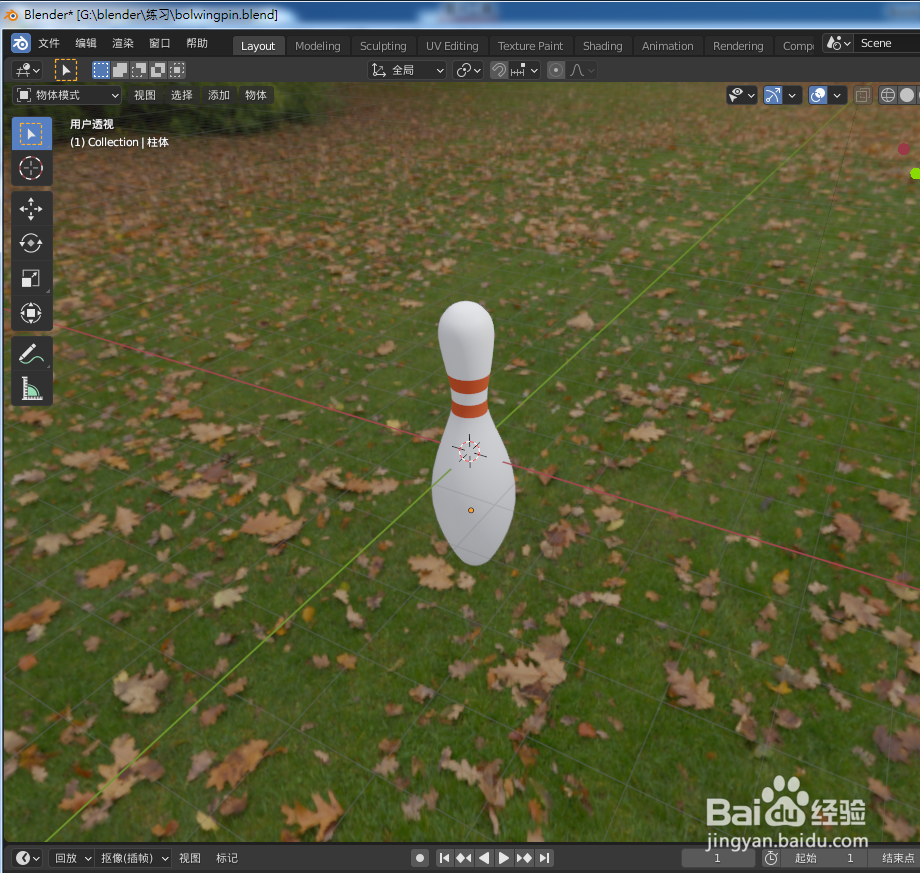Select the Measure tool
920x873 pixels.
coord(31,387)
